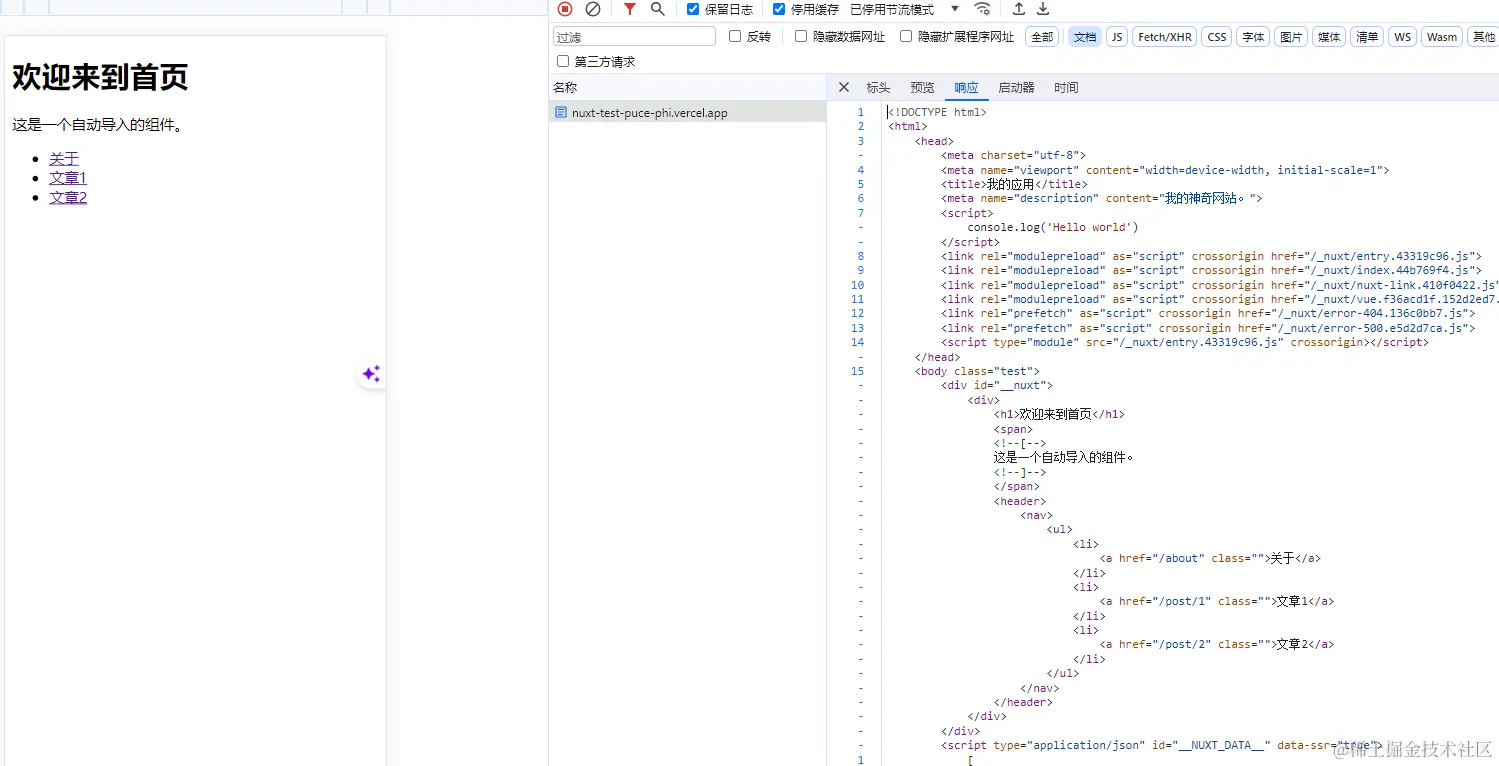Viewport: 1499px width, 766px height.
Task: Click the href="/post/2" anchor code line
Action: pyautogui.click(x=1217, y=644)
